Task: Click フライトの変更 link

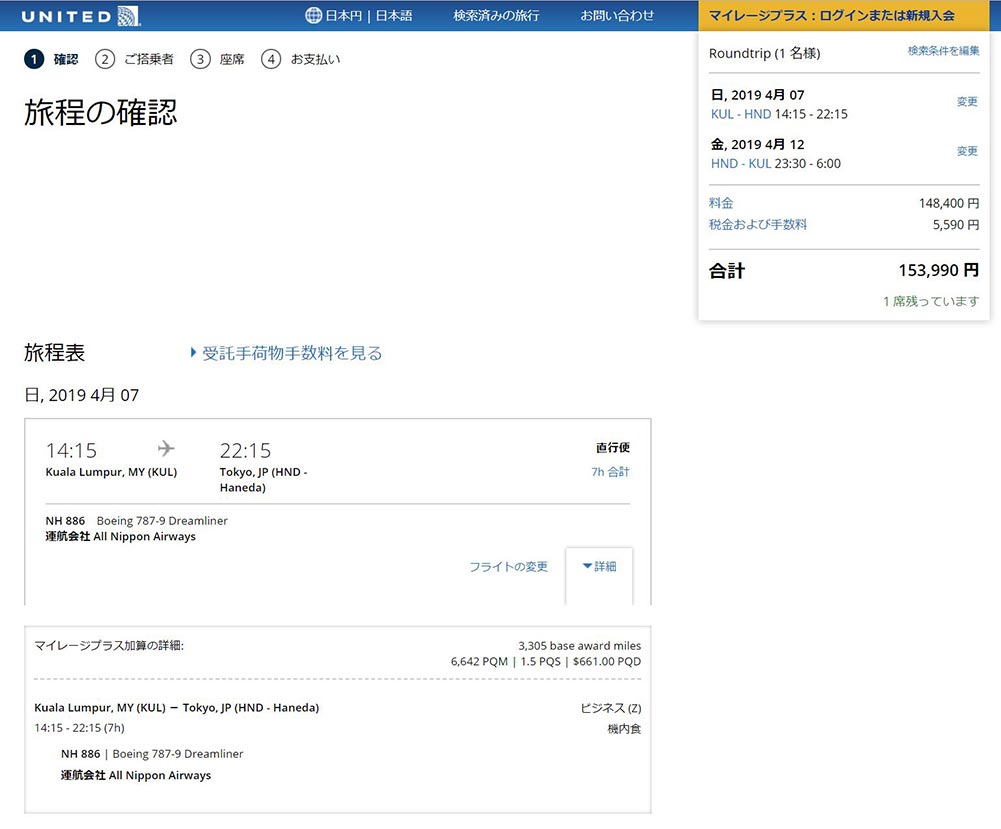Action: tap(508, 567)
